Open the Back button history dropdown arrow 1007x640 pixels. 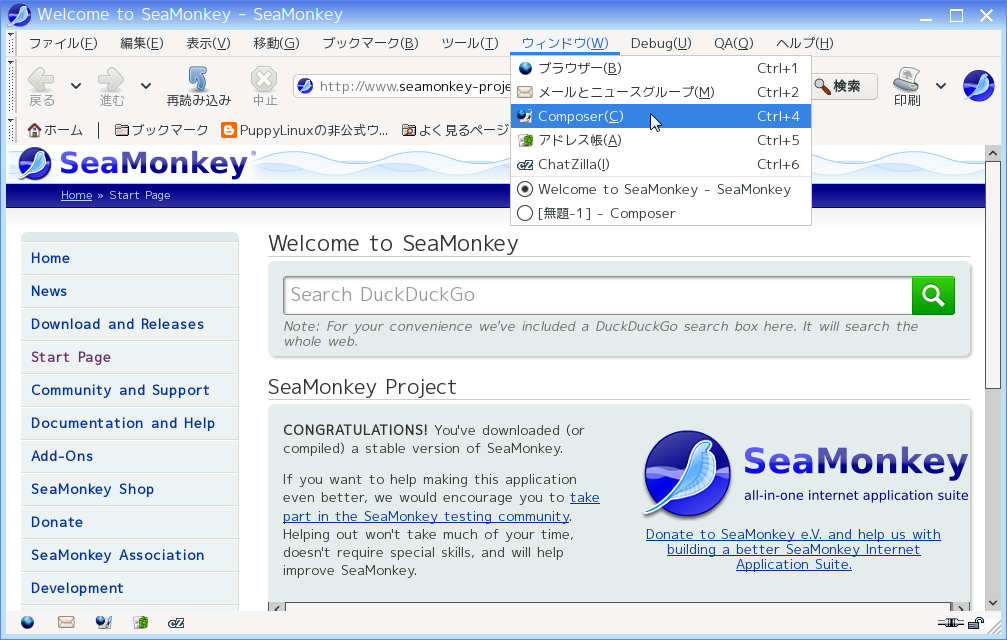point(76,85)
